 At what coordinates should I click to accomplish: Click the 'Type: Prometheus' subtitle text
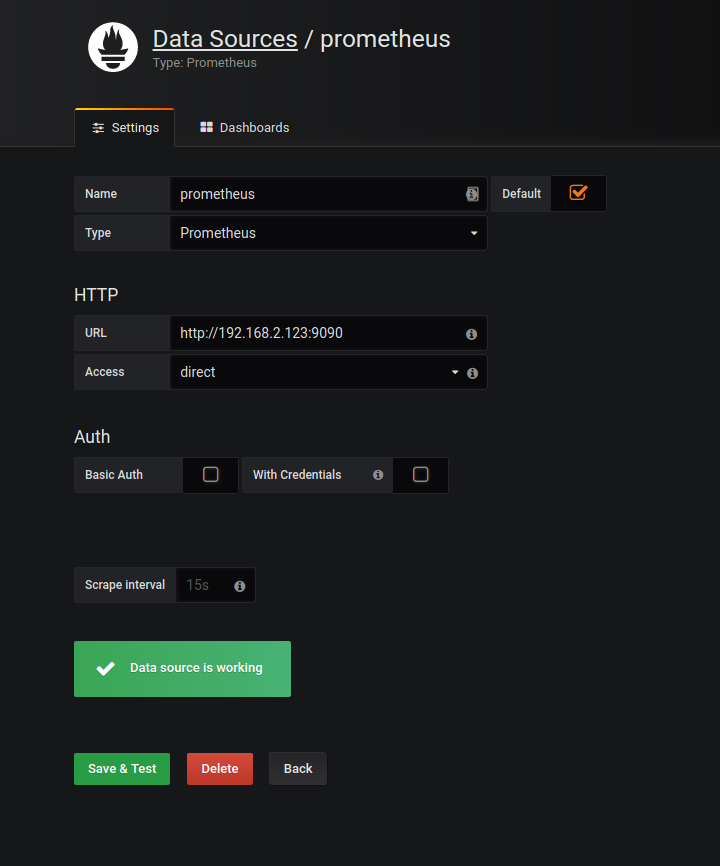(205, 63)
